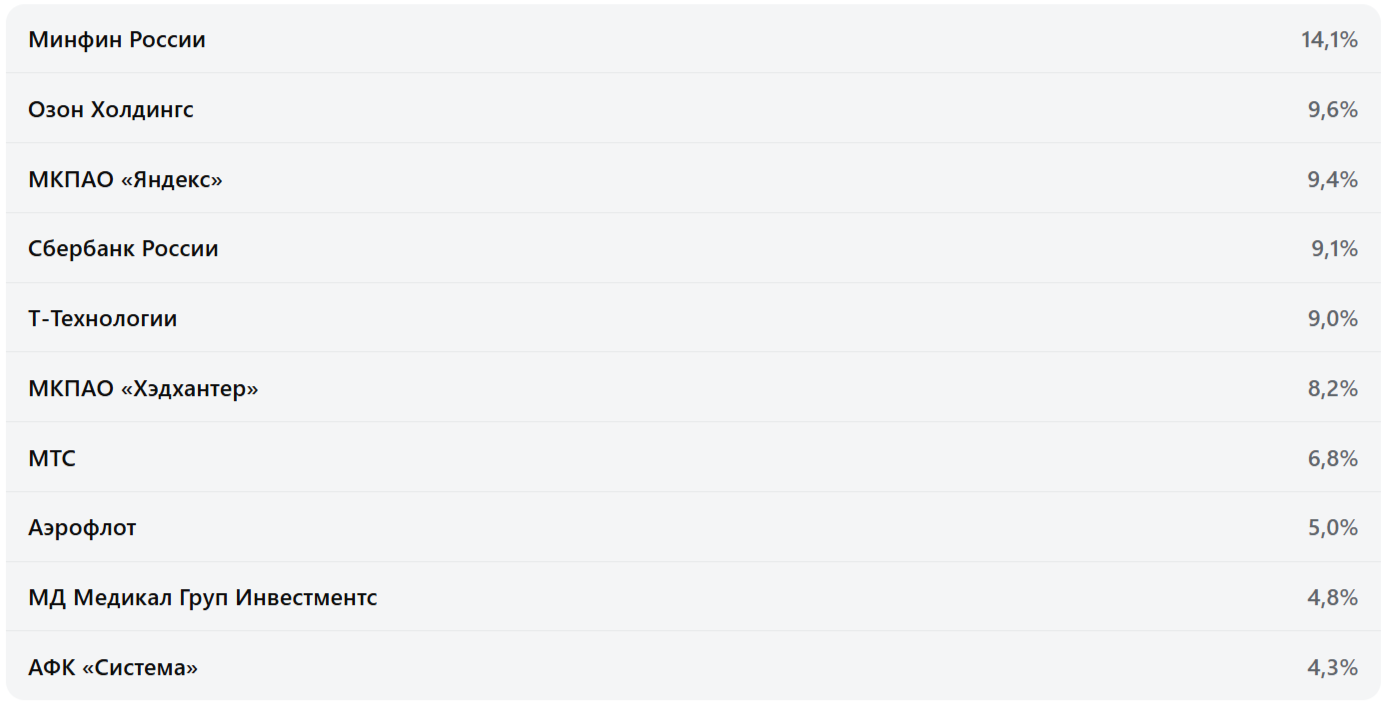Select the 6,8% value for МТС
This screenshot has height=707, width=1386.
1332,459
